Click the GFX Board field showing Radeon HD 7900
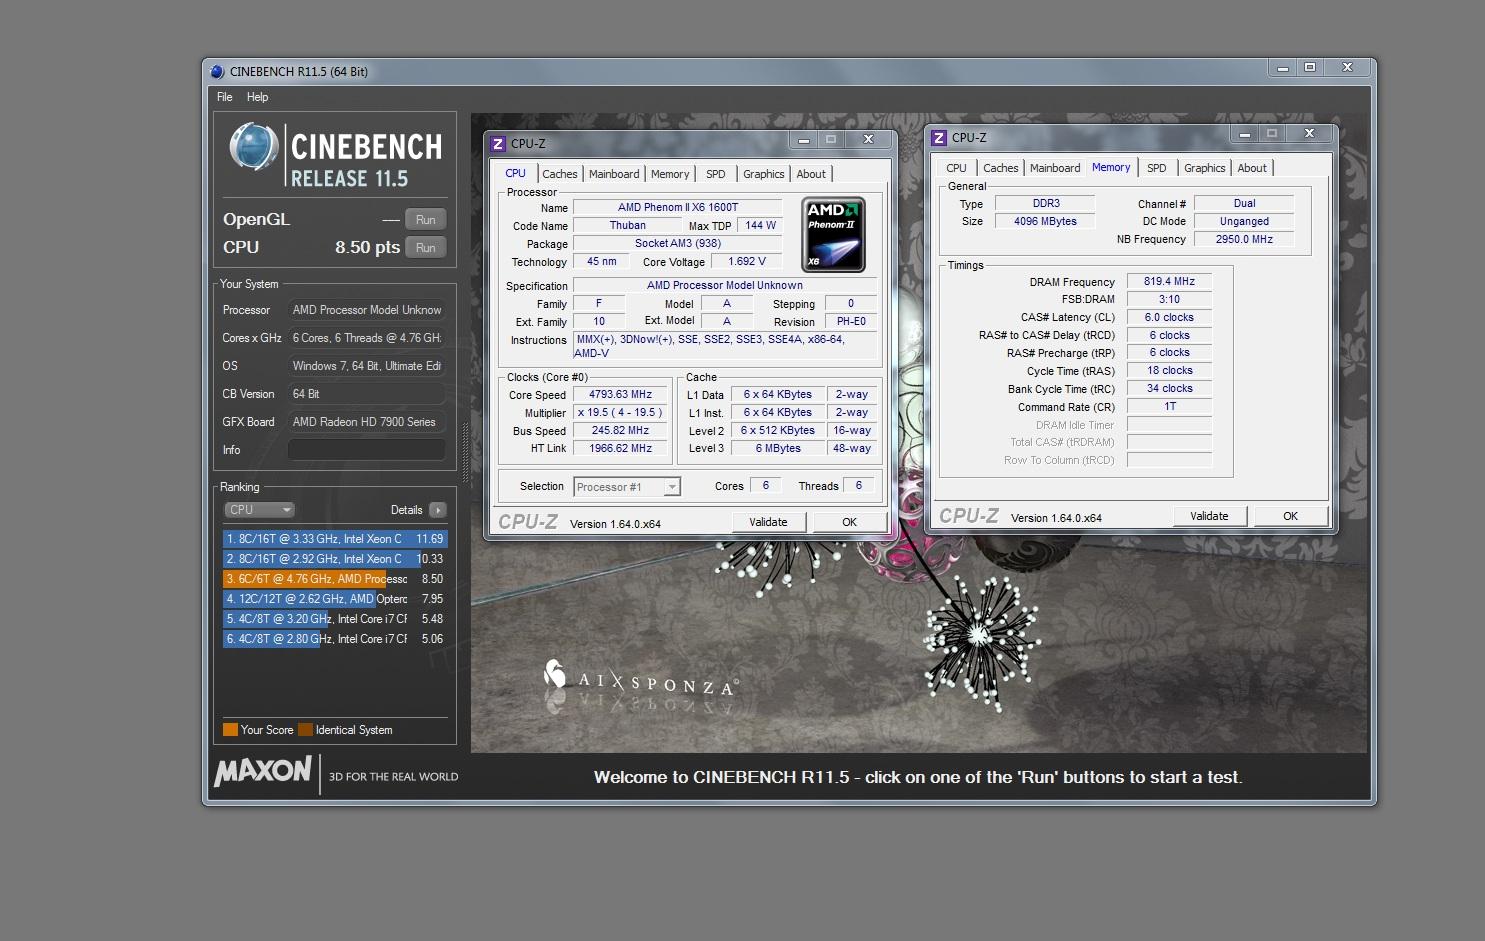The image size is (1485, 941). coord(367,422)
